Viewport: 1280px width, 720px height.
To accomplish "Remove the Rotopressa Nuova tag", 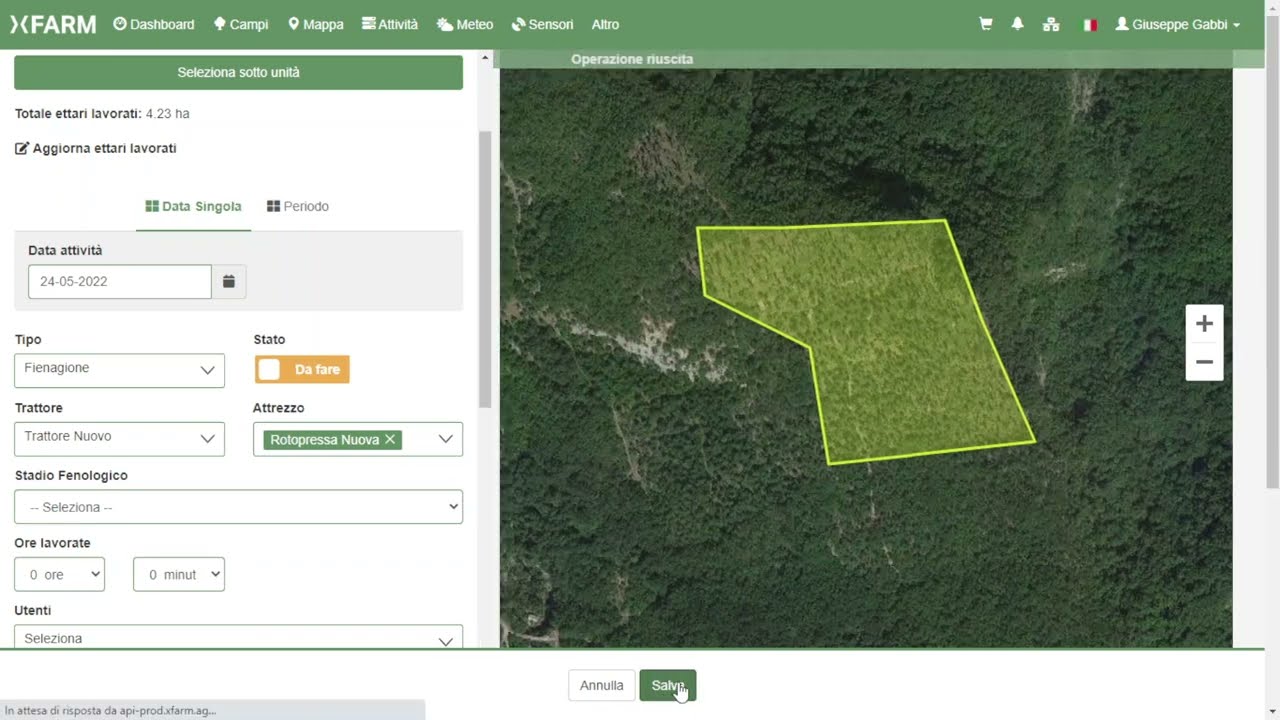I will 390,439.
